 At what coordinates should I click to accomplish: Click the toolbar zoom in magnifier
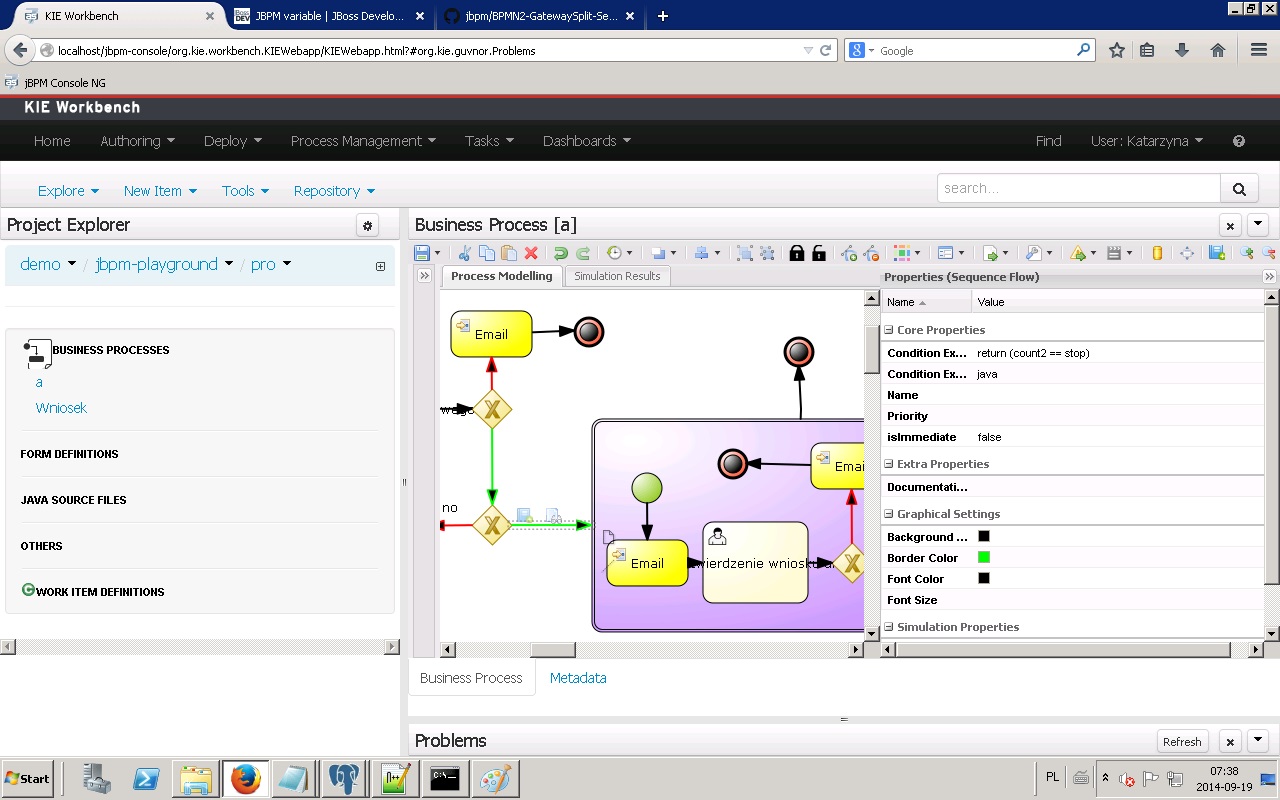pos(1246,253)
